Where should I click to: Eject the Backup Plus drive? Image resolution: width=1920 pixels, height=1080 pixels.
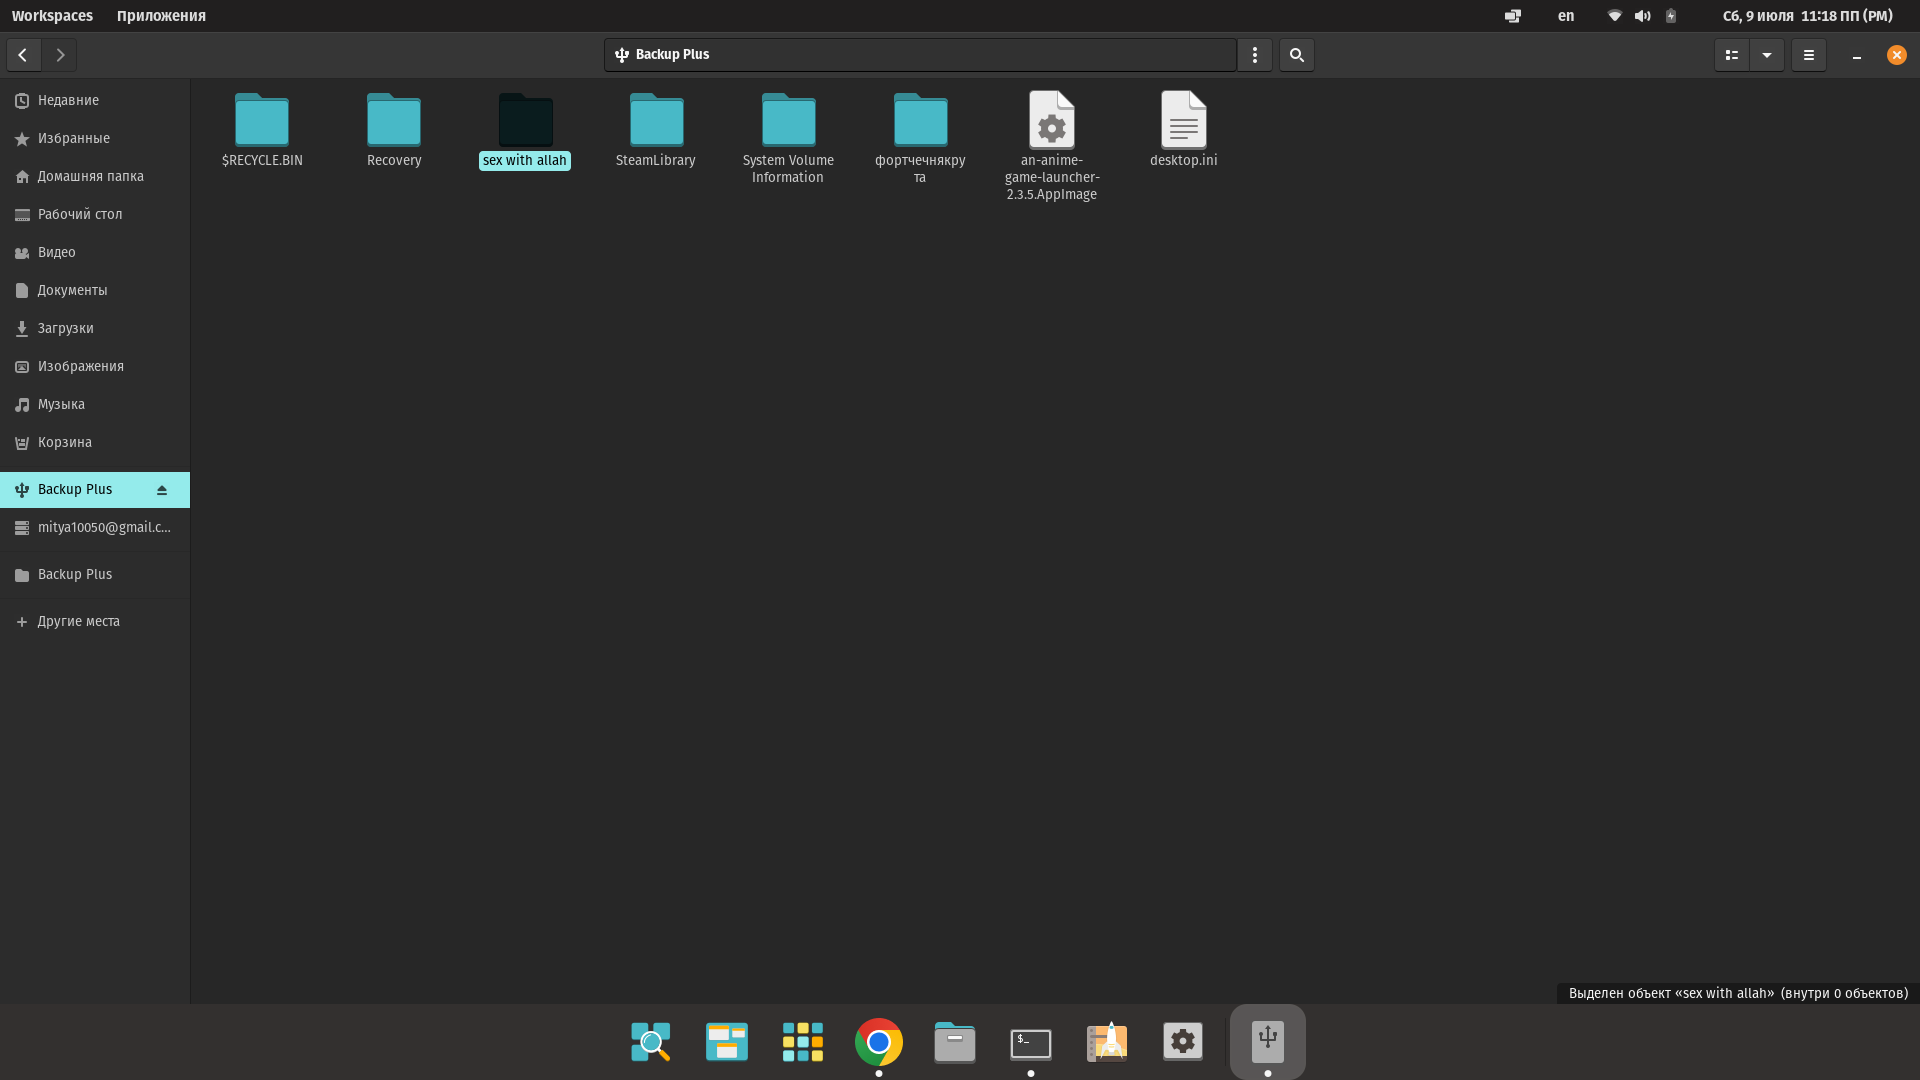coord(162,489)
